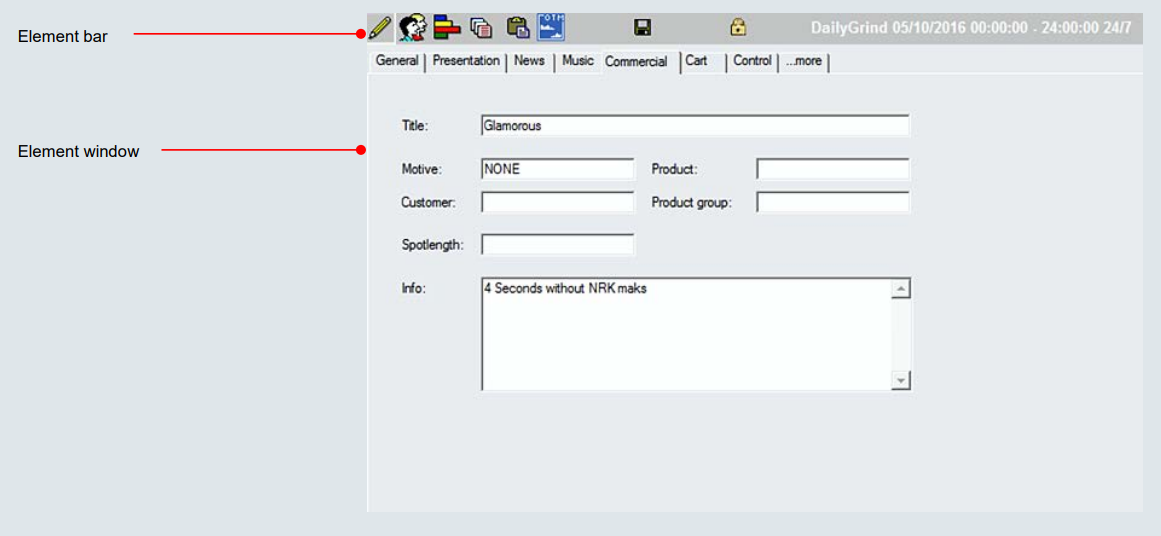Open the Cart tab
The width and height of the screenshot is (1161, 536).
tap(696, 61)
